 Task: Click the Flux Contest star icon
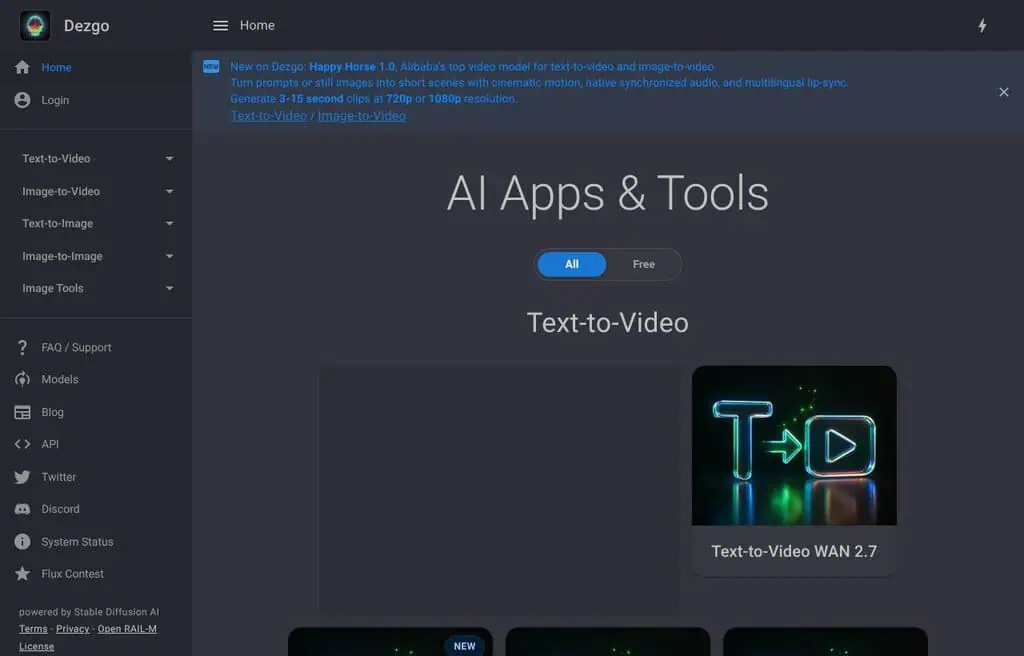22,574
